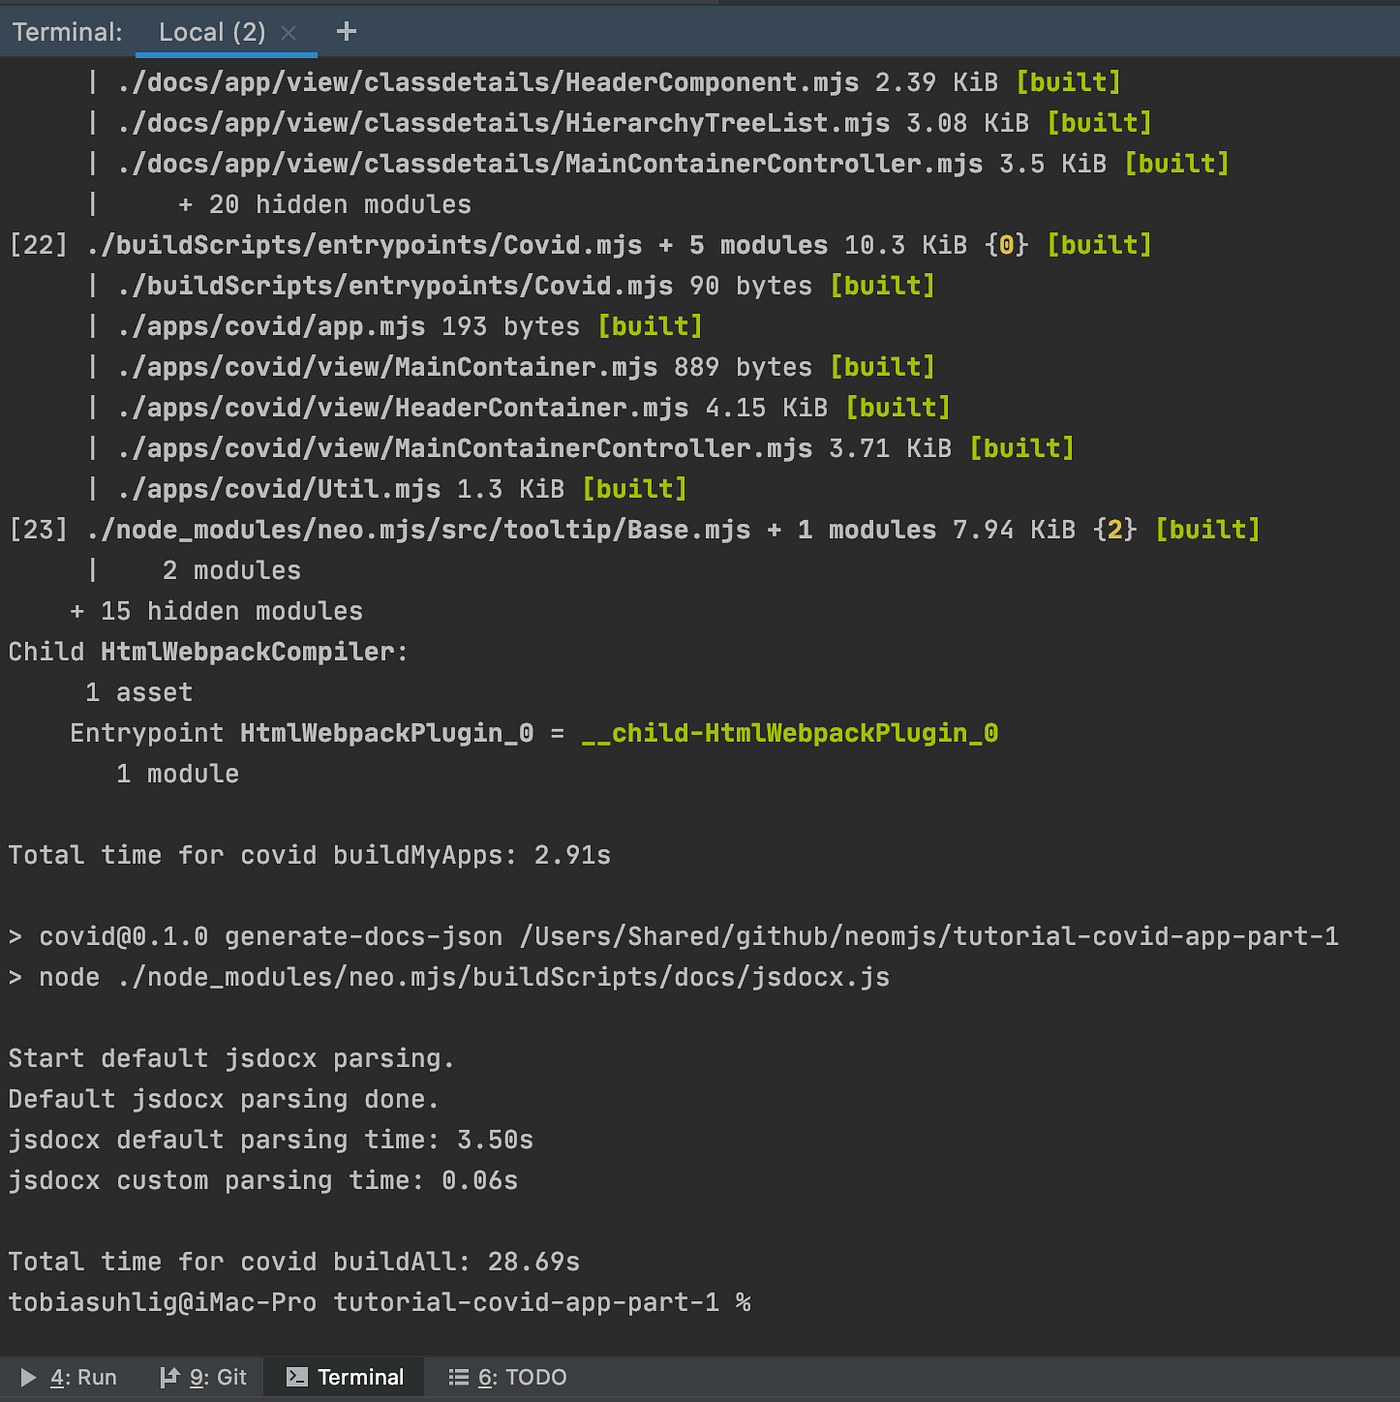Viewport: 1400px width, 1402px height.
Task: Open the TODO tool window list icon
Action: click(x=459, y=1377)
